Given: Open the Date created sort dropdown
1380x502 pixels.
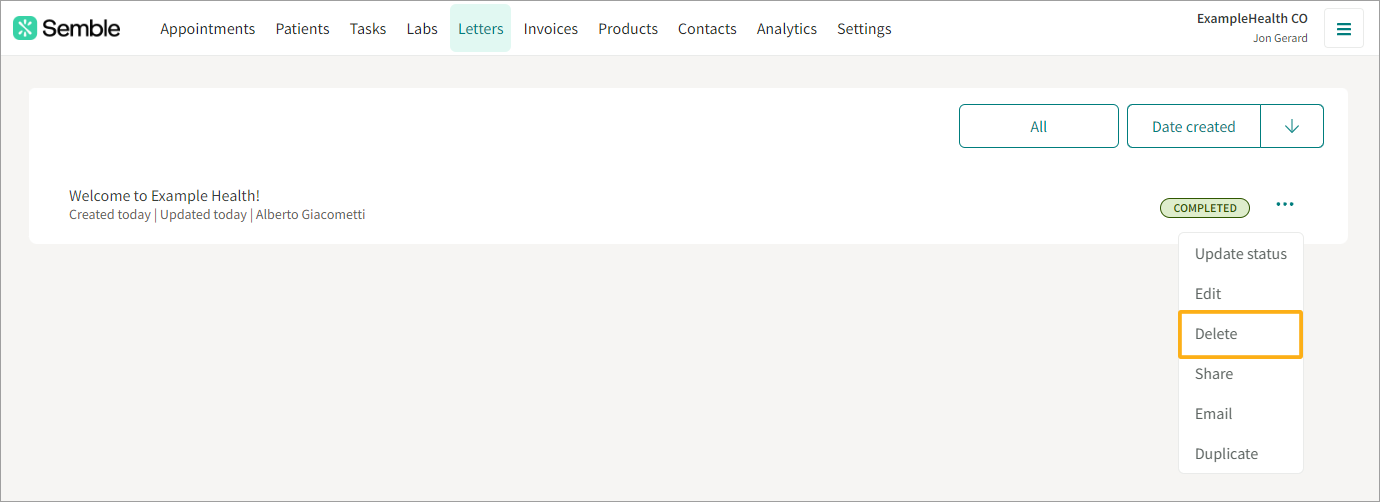Looking at the screenshot, I should (1194, 126).
